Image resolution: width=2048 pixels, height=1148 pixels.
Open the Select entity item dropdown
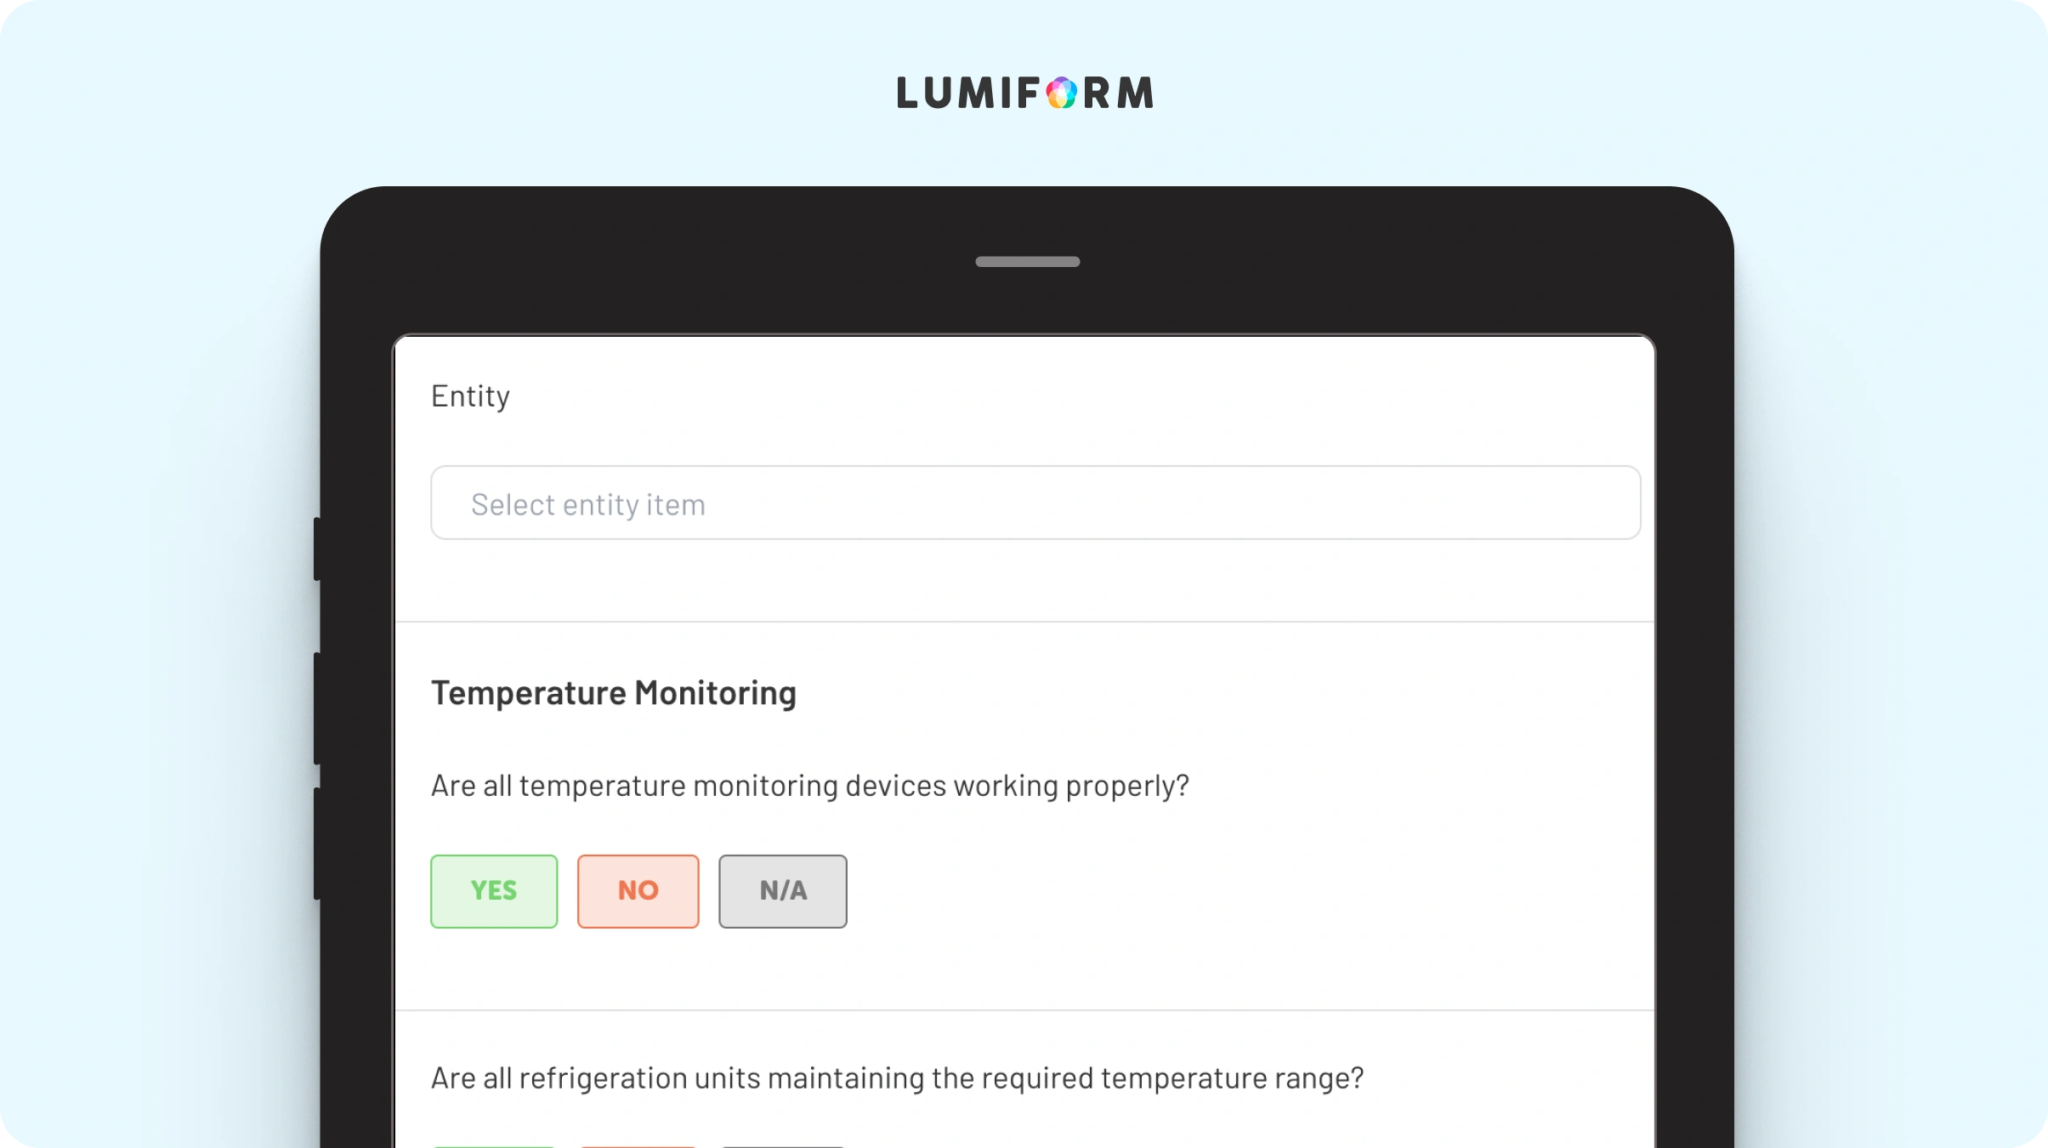click(1035, 503)
